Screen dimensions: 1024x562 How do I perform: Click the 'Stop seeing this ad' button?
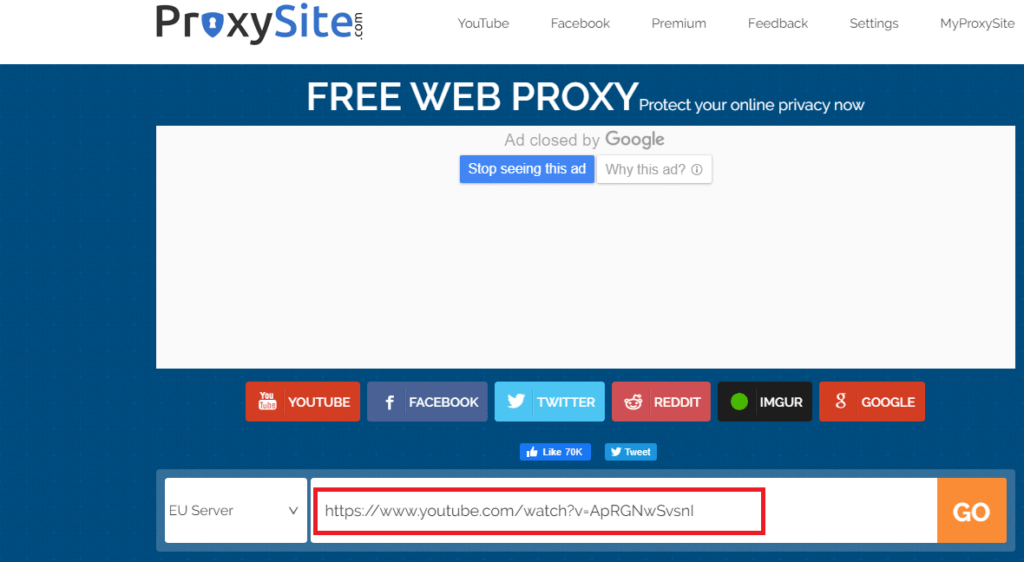527,169
